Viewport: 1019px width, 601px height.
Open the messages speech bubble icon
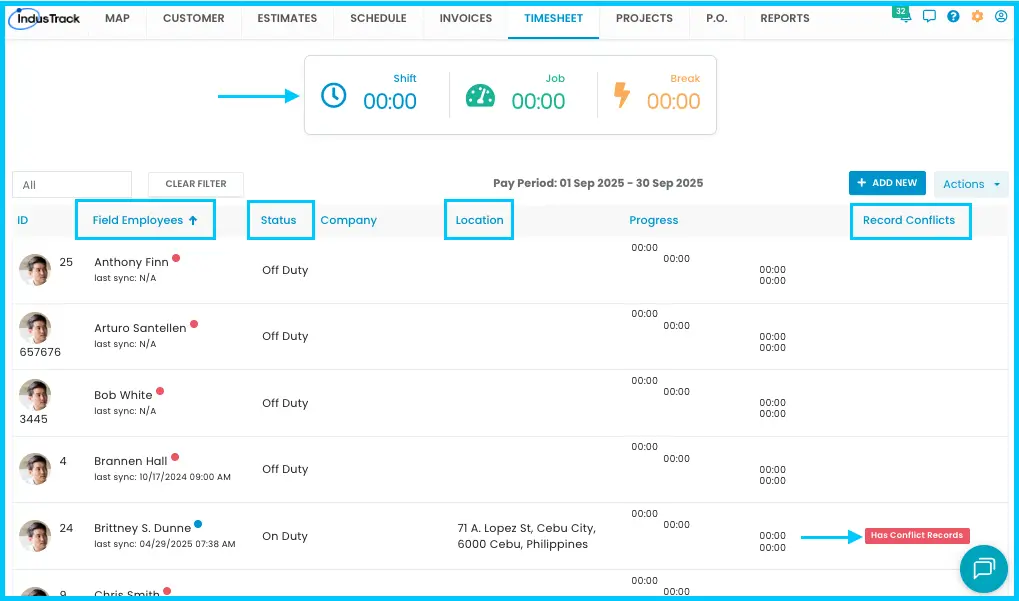pyautogui.click(x=929, y=16)
